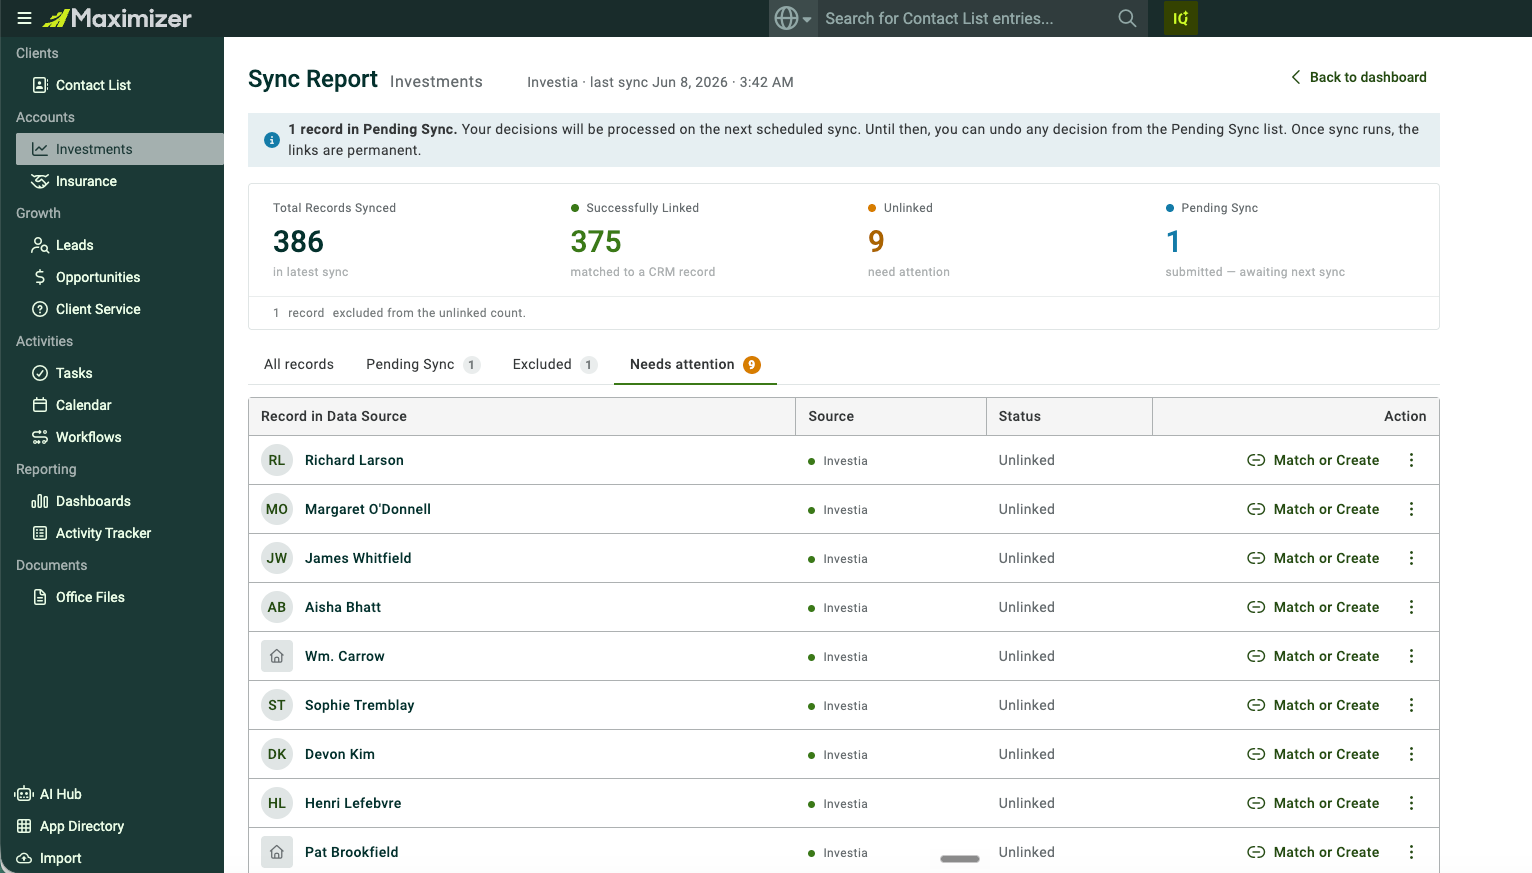
Task: Click the search magnifier icon
Action: click(x=1127, y=18)
